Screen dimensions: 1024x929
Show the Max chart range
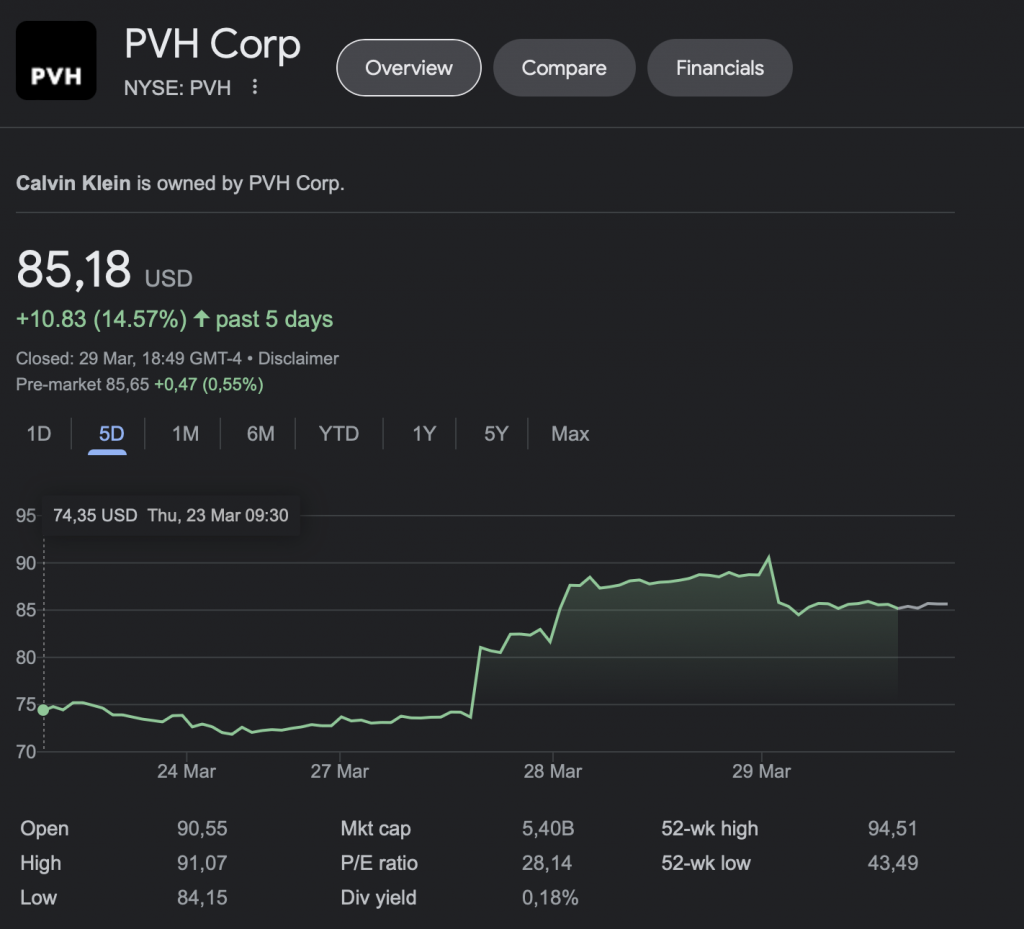[570, 434]
